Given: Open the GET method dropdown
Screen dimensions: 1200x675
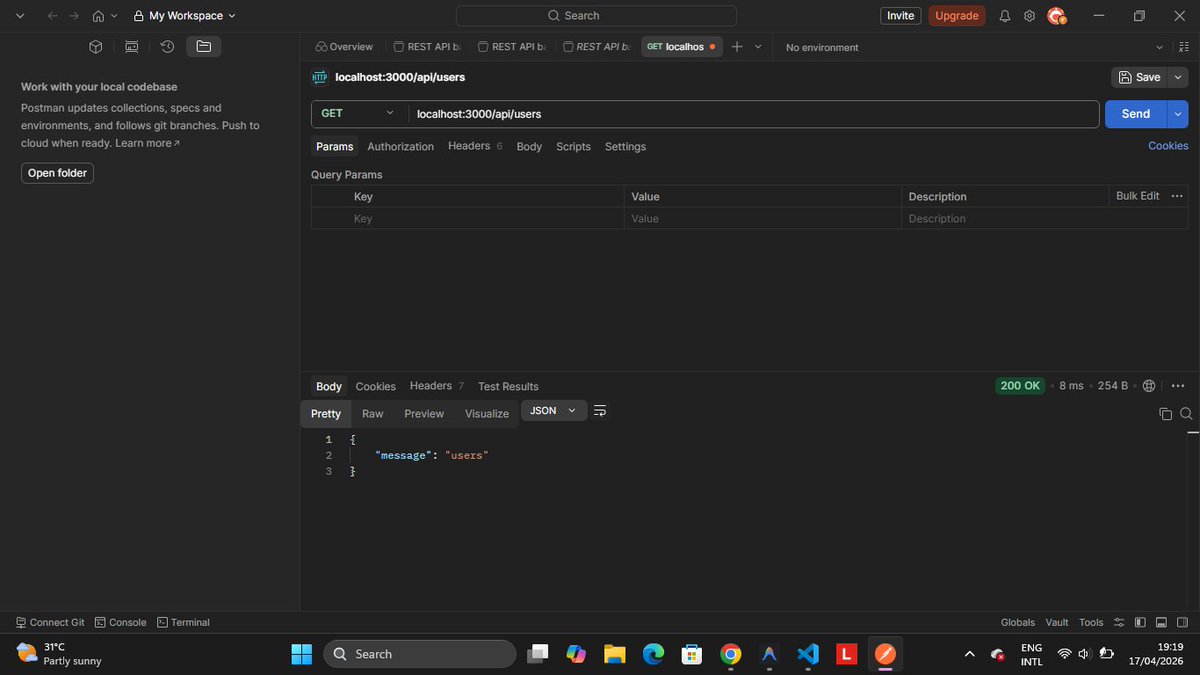Looking at the screenshot, I should (359, 114).
